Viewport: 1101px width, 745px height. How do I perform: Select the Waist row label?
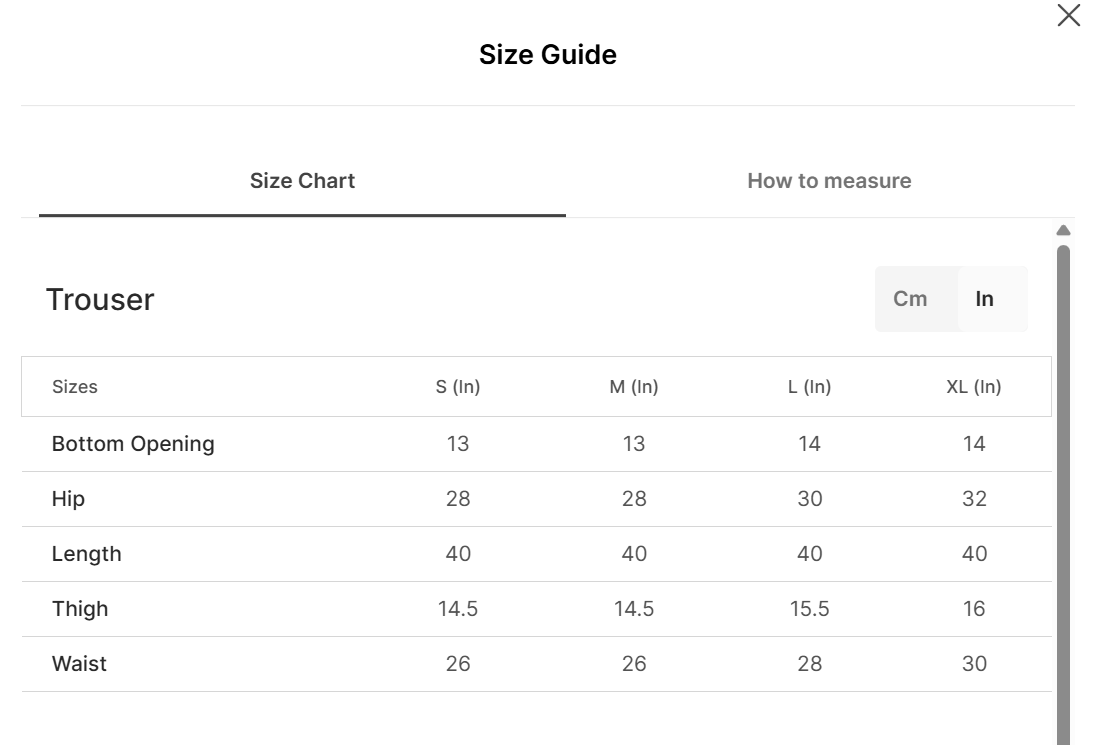tap(79, 664)
